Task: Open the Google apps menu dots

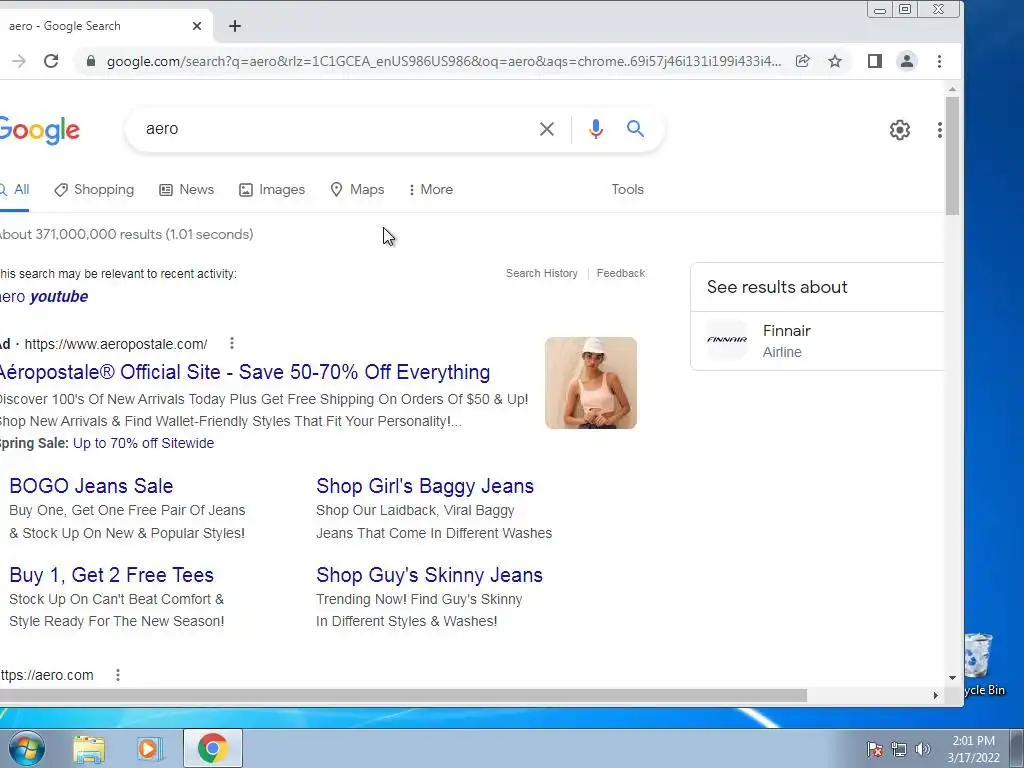Action: (940, 130)
